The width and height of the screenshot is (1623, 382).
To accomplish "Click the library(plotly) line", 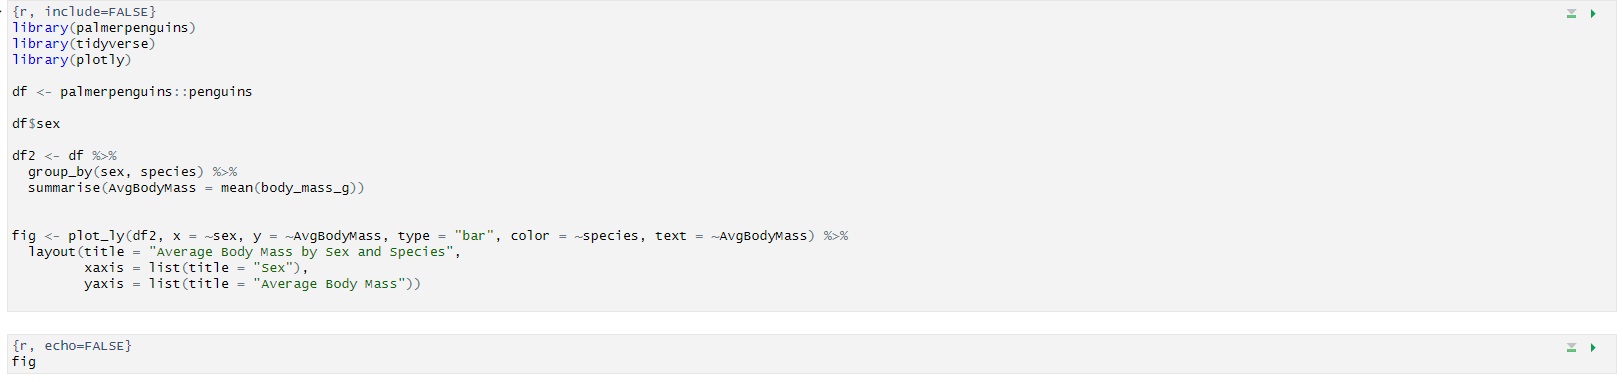I will [x=72, y=60].
